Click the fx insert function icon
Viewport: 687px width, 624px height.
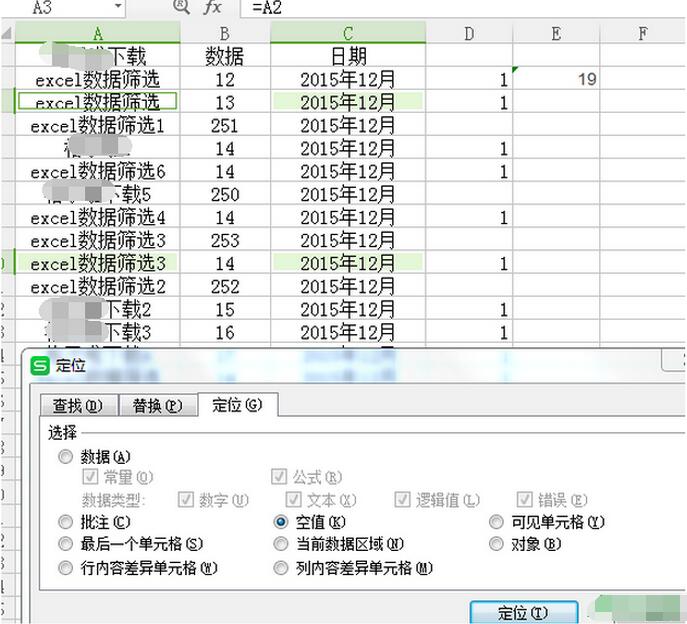[x=212, y=7]
